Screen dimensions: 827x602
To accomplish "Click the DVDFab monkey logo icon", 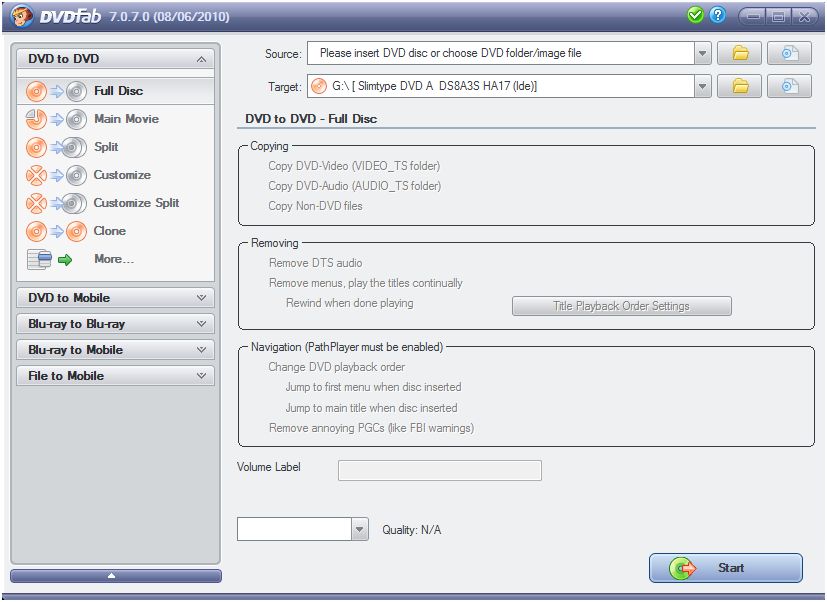I will point(22,16).
